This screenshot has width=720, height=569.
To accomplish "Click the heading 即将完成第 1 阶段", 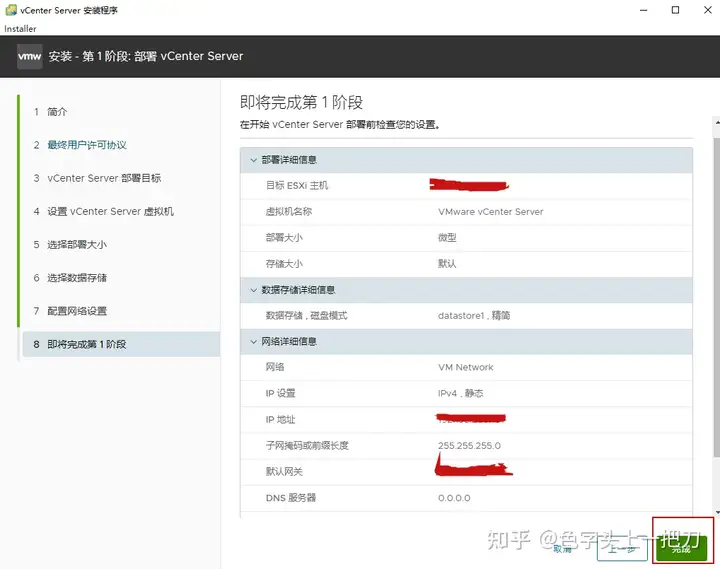I will pyautogui.click(x=301, y=102).
